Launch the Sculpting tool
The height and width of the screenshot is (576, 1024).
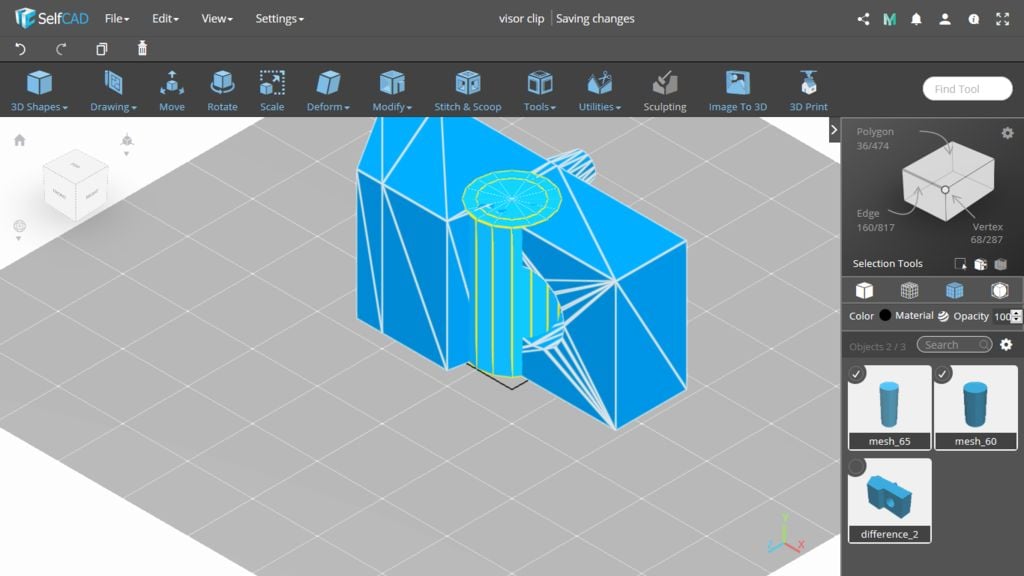coord(664,90)
